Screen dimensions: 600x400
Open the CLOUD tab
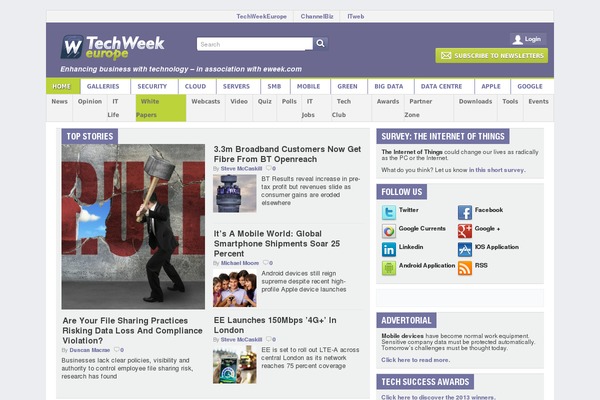pyautogui.click(x=195, y=86)
